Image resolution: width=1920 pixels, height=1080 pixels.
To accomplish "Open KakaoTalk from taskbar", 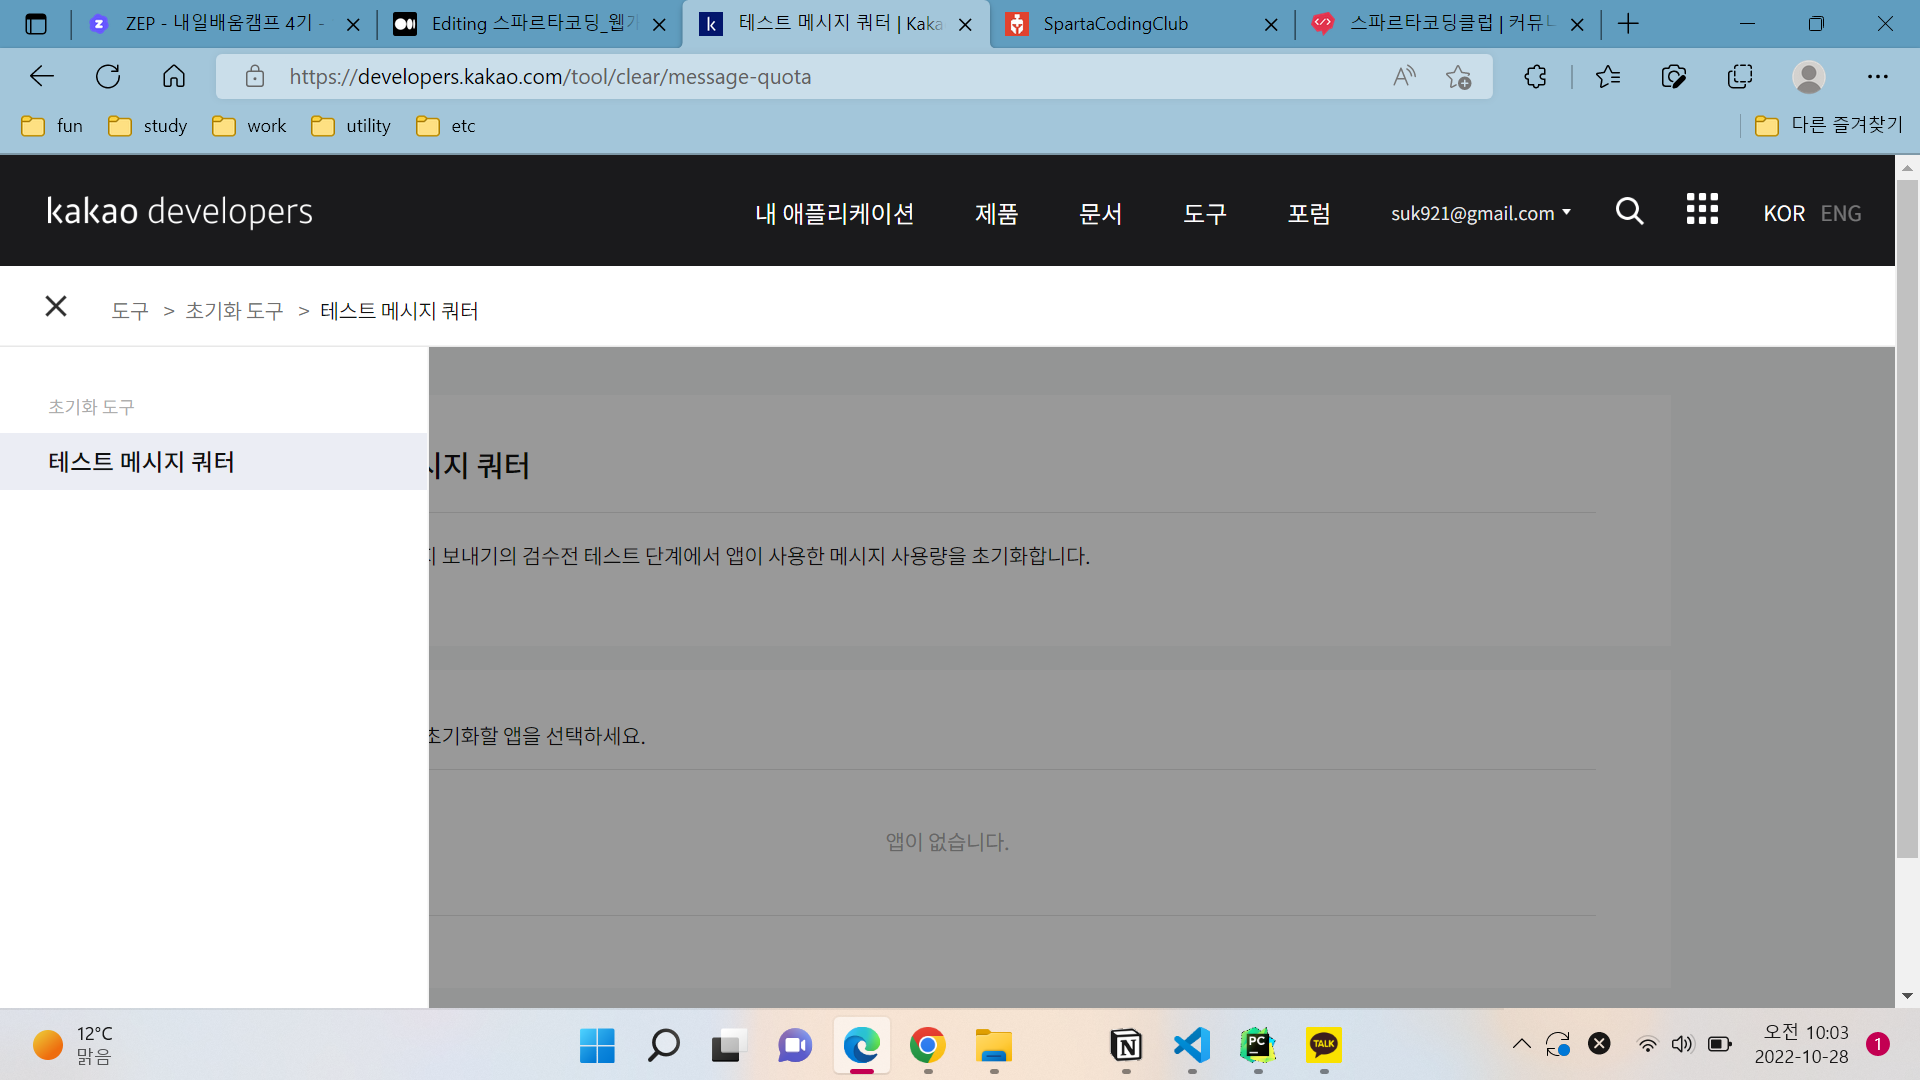I will (x=1324, y=1046).
